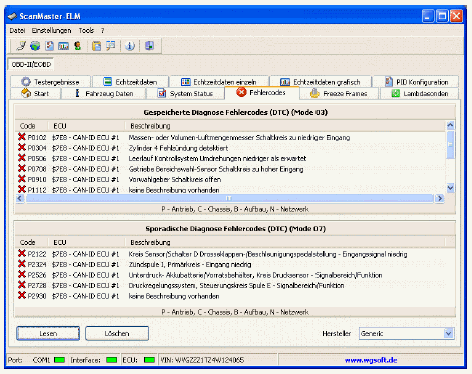Click horizontal scrollbar right arrow
This screenshot has height=374, width=472.
coord(440,199)
